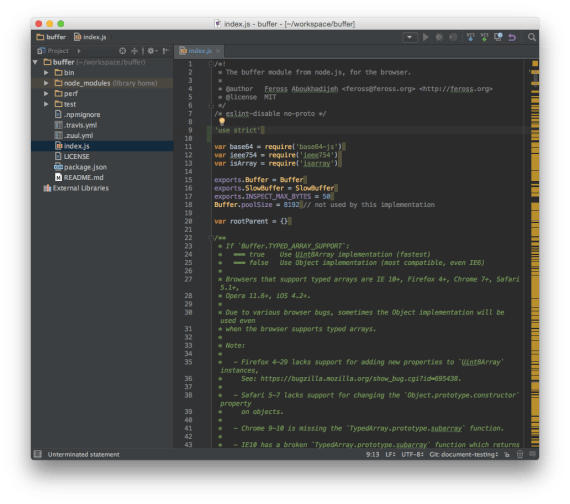Close the index.js editor tab
Viewport: 570px width, 504px height.
[218, 51]
